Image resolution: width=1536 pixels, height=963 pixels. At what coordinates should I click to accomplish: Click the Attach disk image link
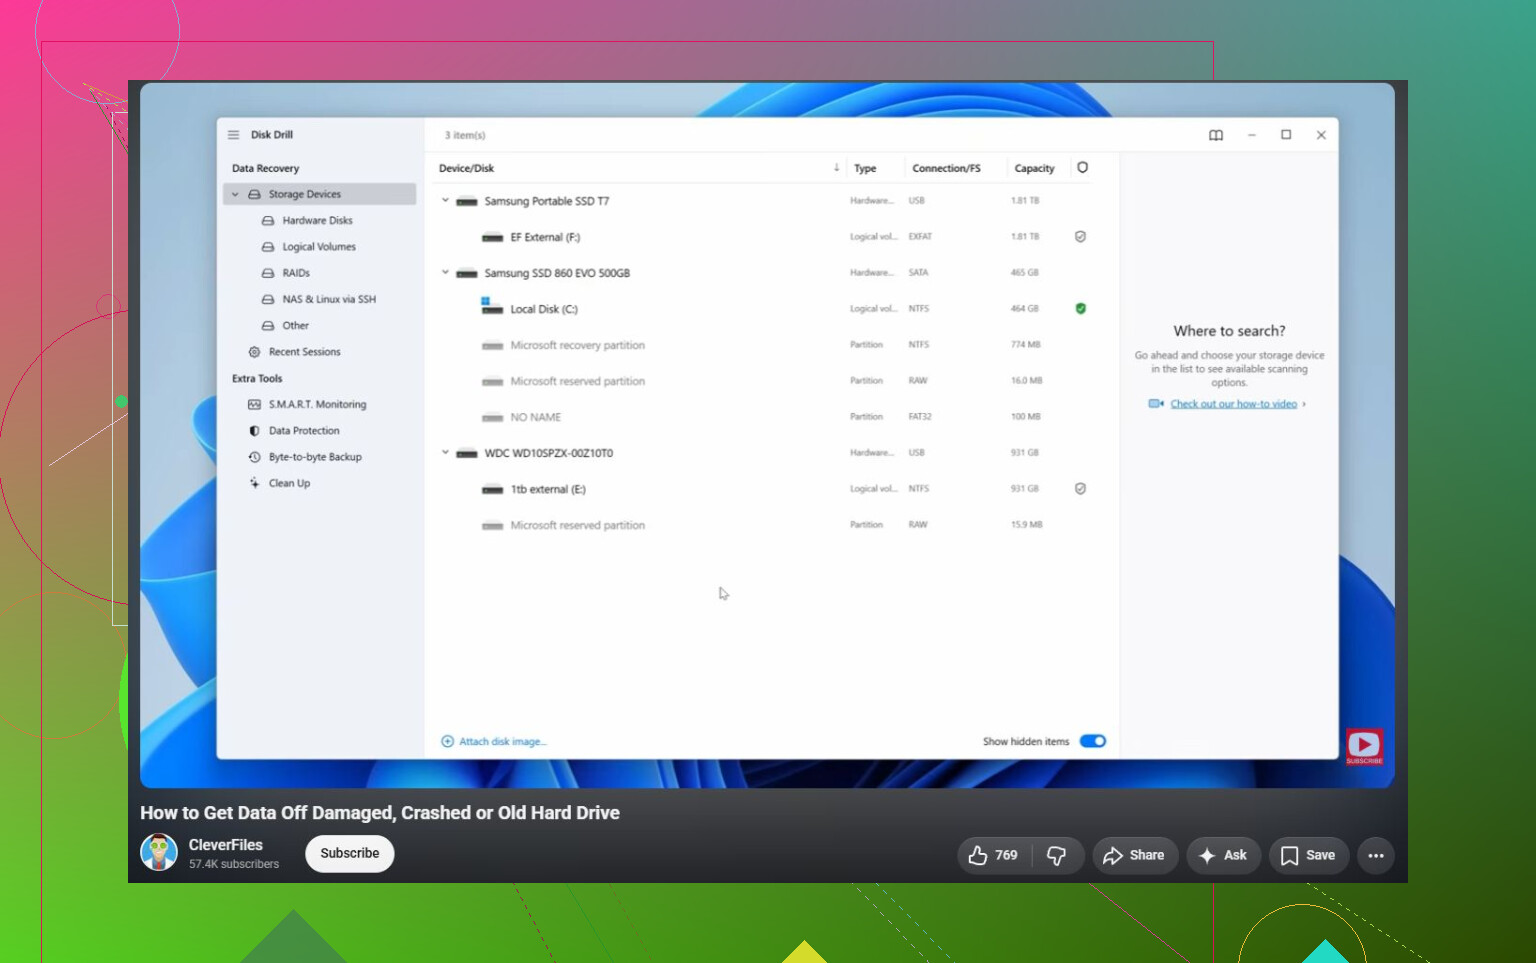(x=494, y=742)
